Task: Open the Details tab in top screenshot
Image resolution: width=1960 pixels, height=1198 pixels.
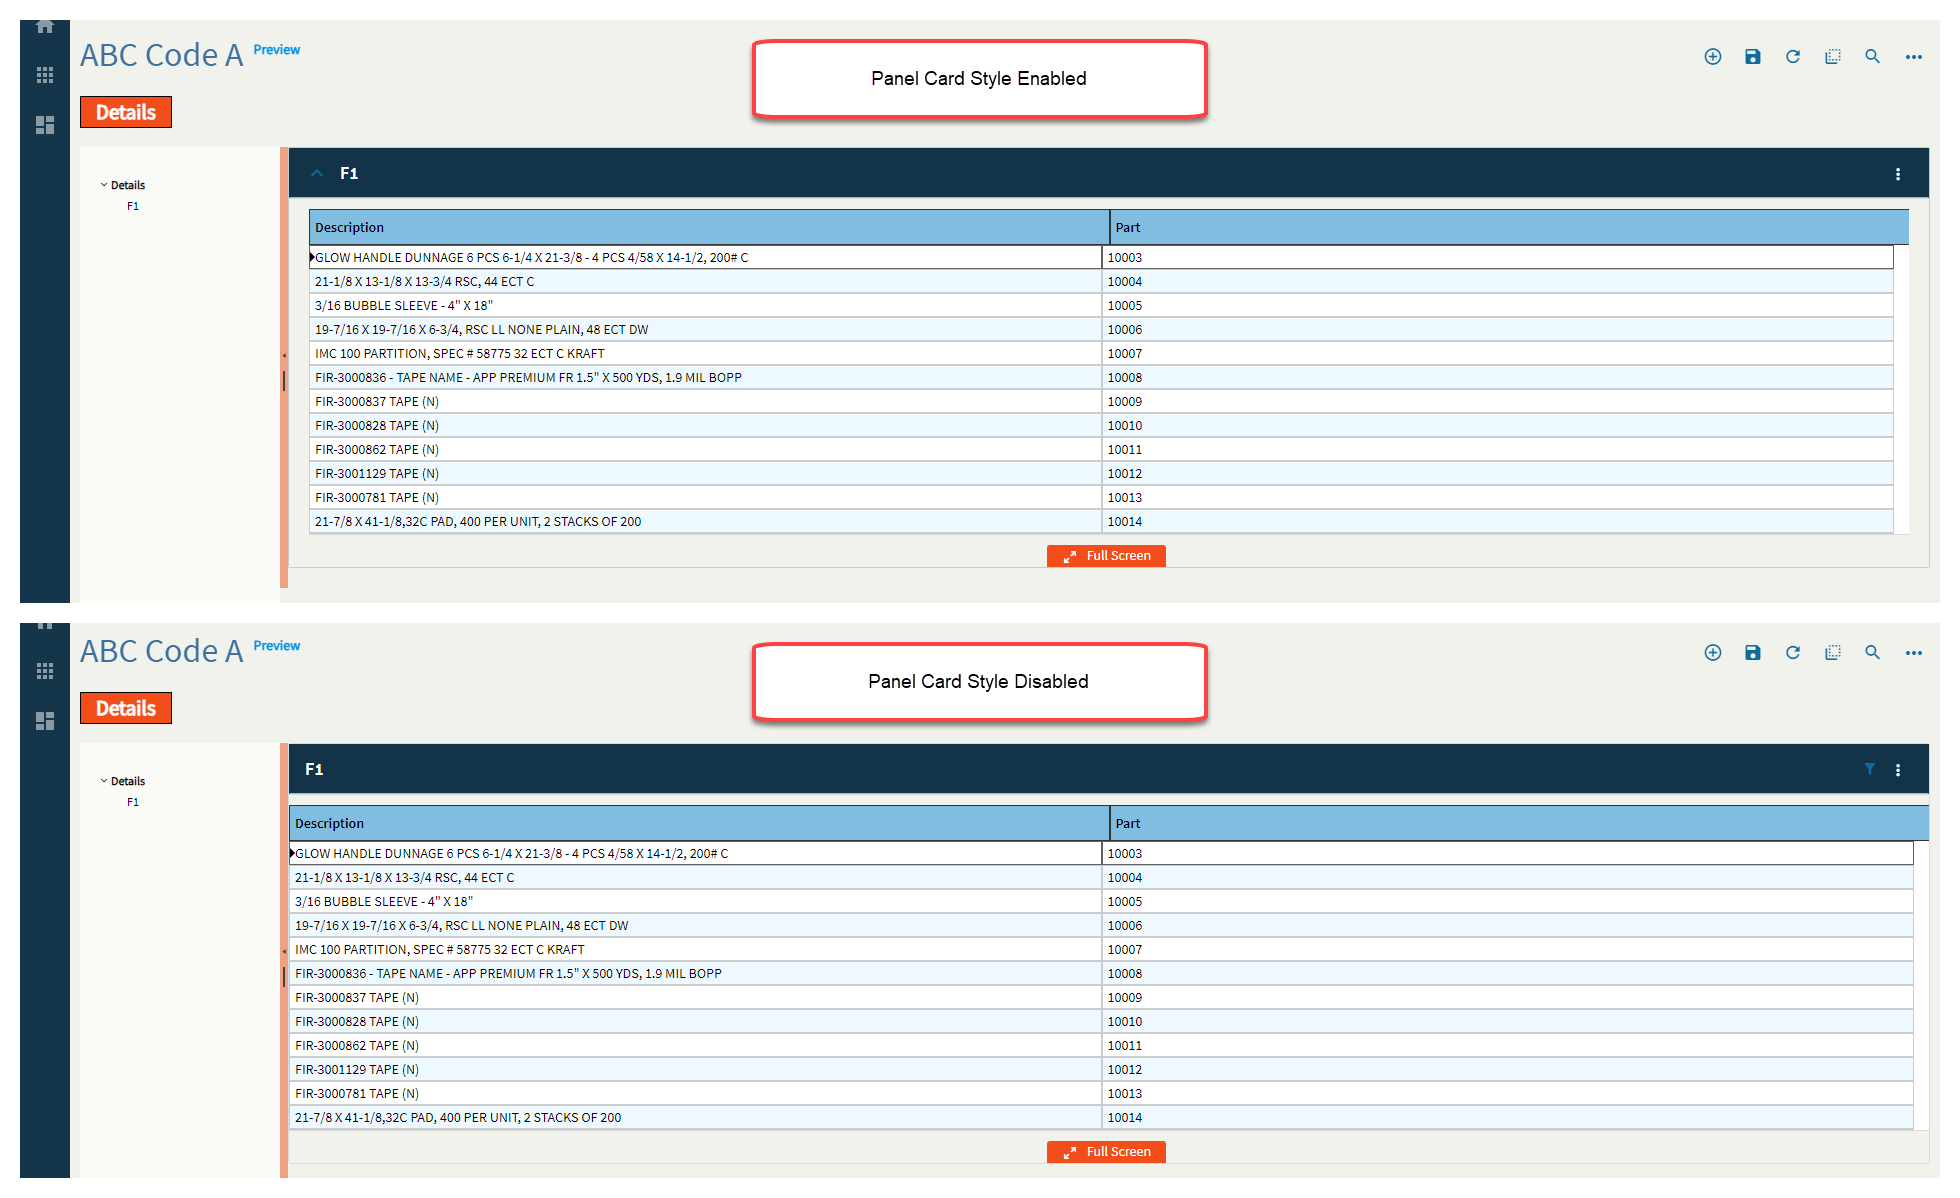Action: pyautogui.click(x=126, y=112)
